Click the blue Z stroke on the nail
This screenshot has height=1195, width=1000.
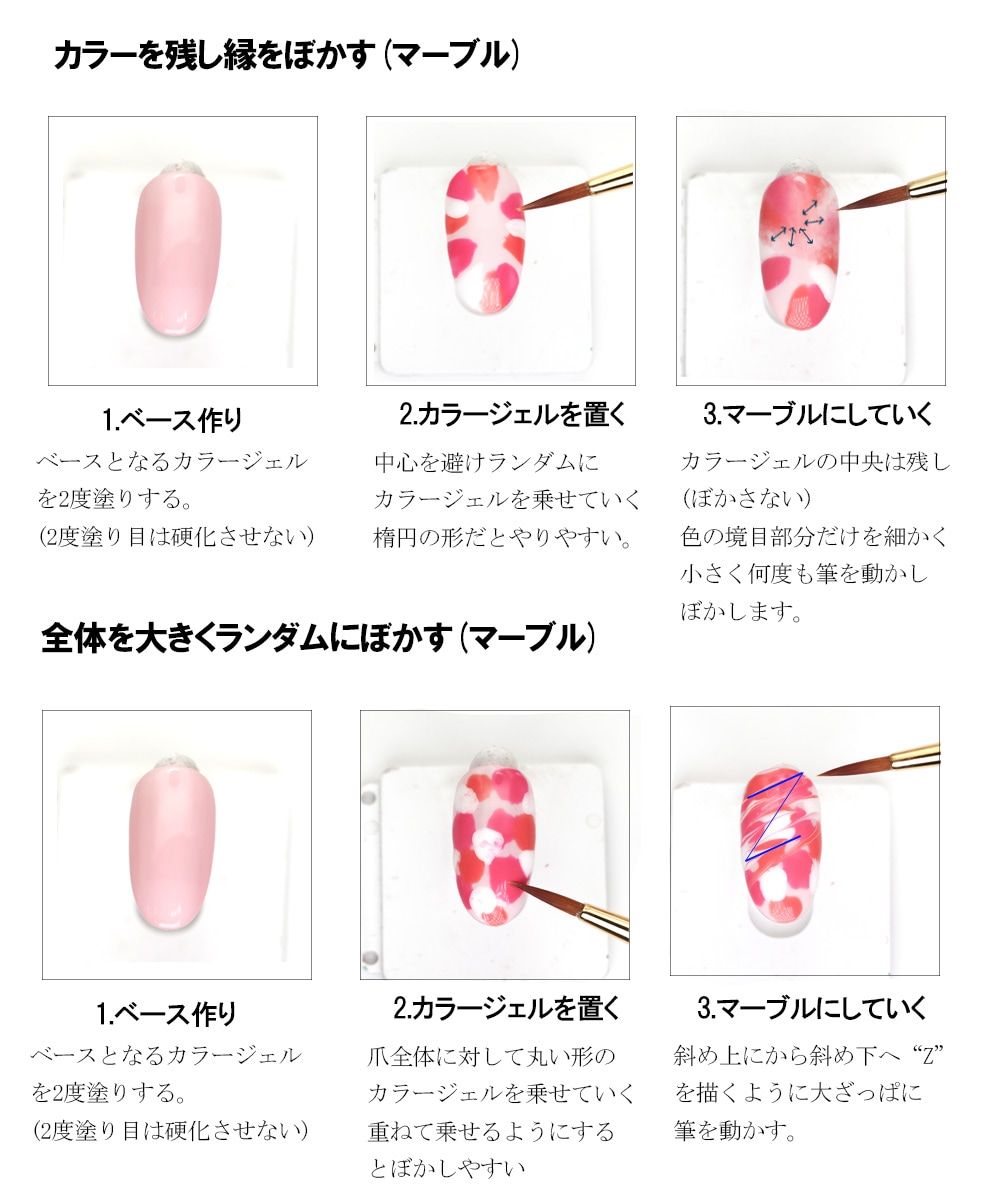click(774, 817)
